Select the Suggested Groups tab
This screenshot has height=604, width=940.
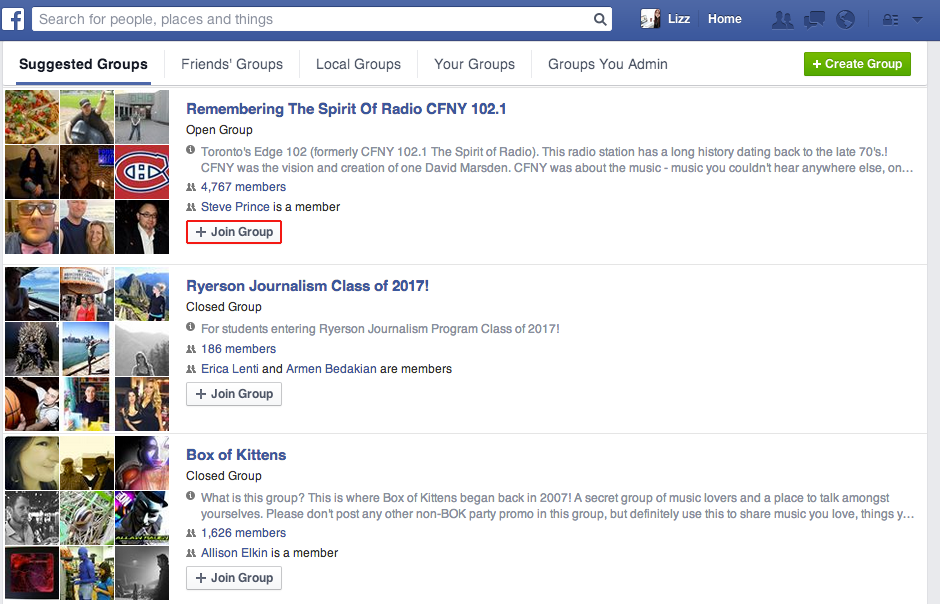tap(83, 64)
